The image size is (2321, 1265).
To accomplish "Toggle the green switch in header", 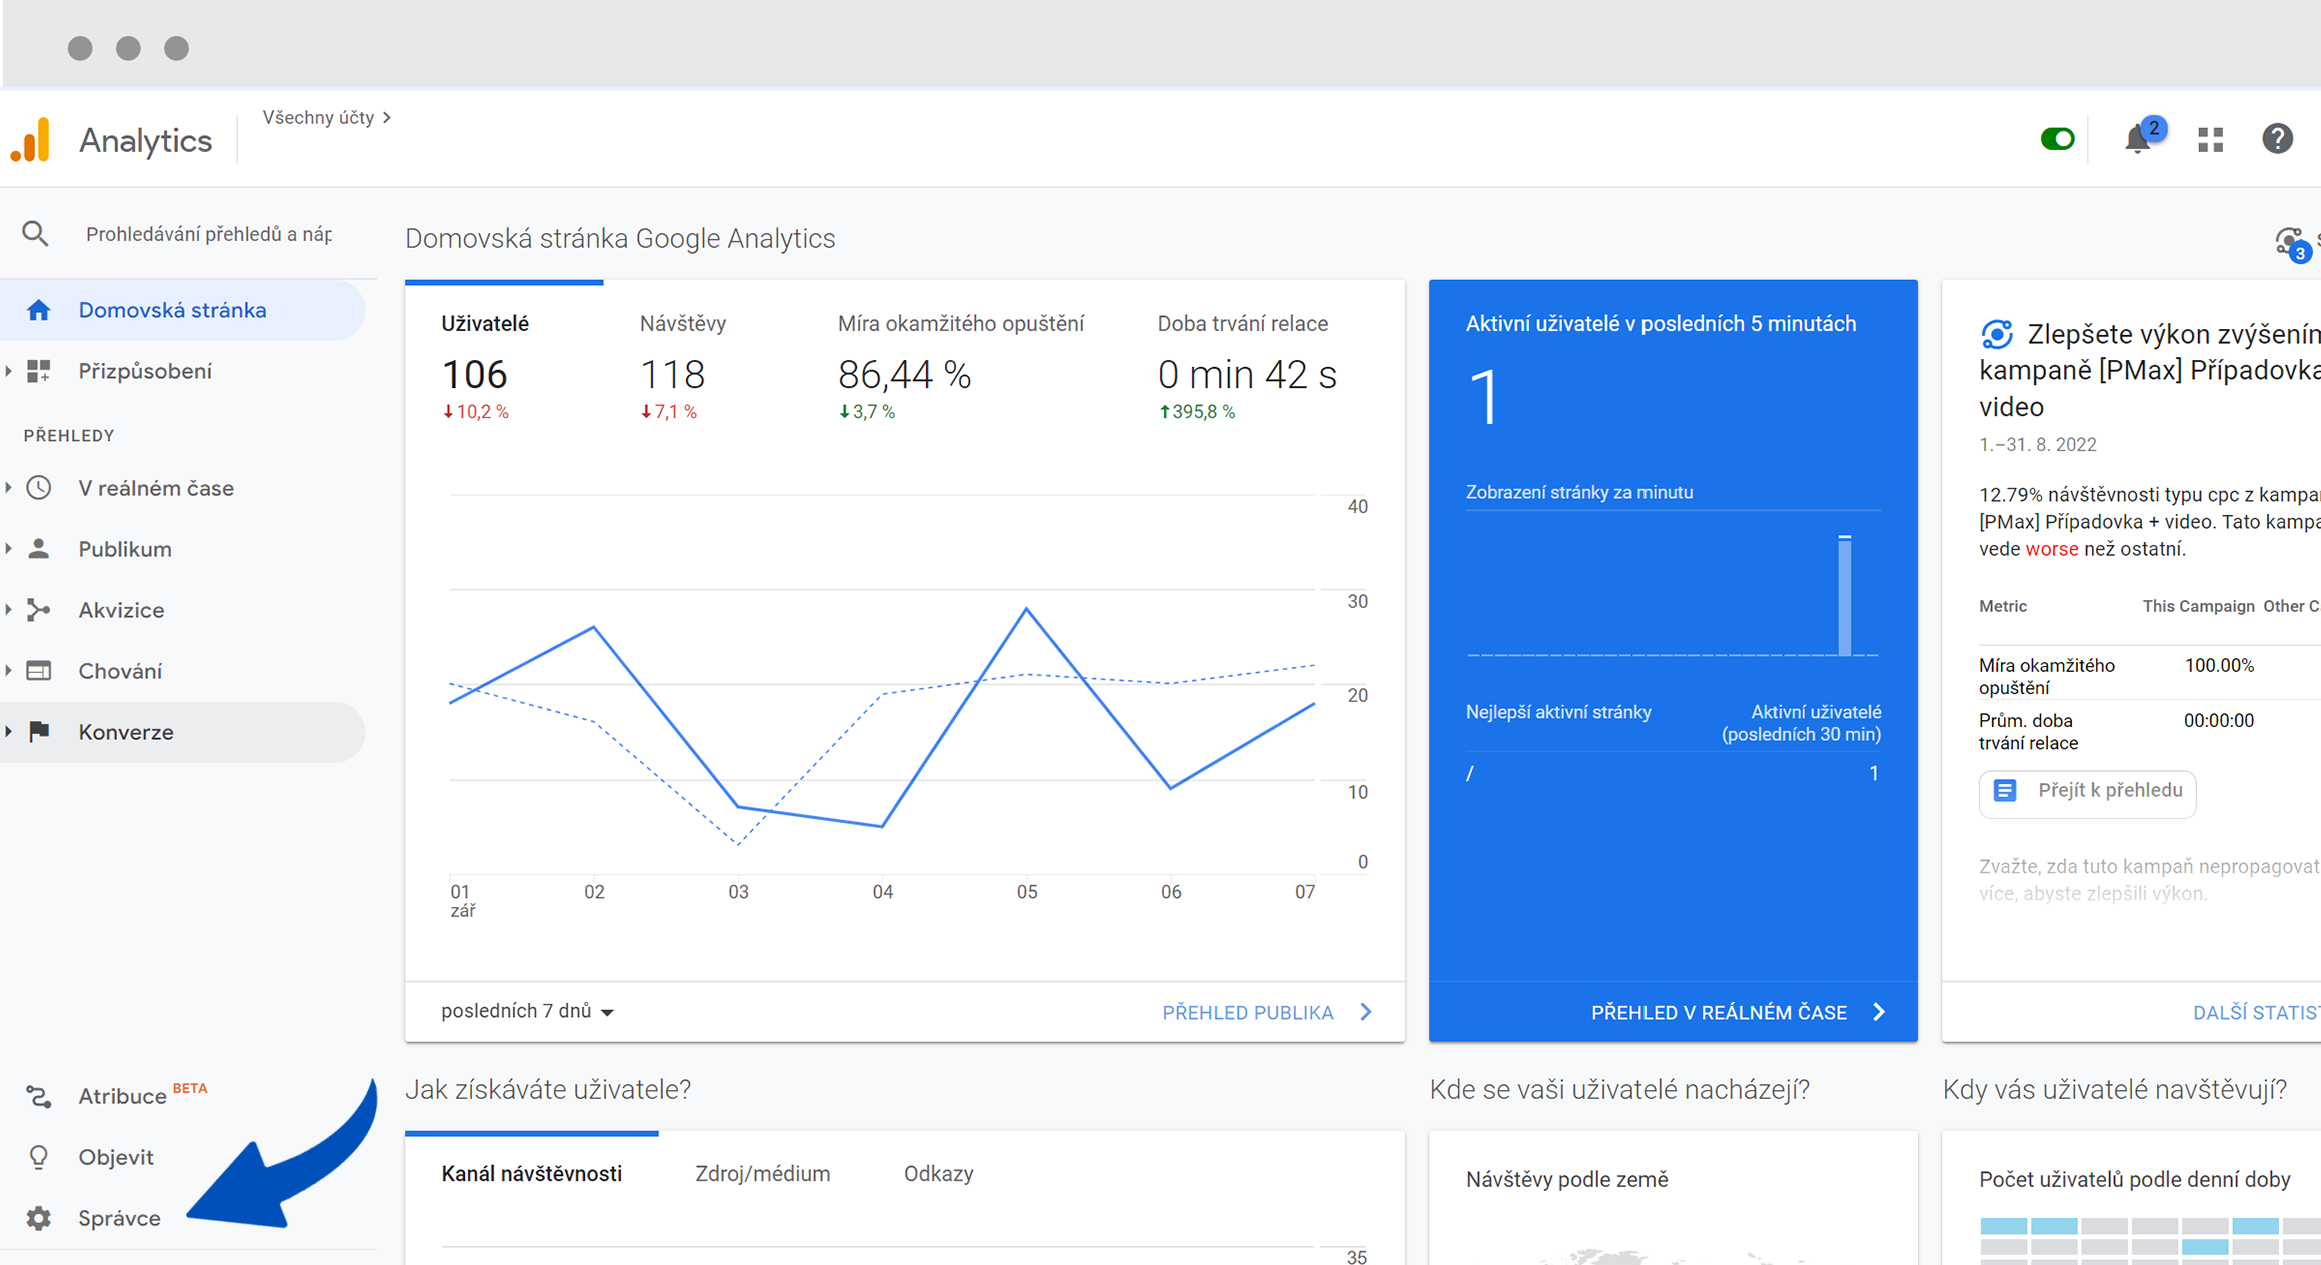I will tap(2057, 139).
